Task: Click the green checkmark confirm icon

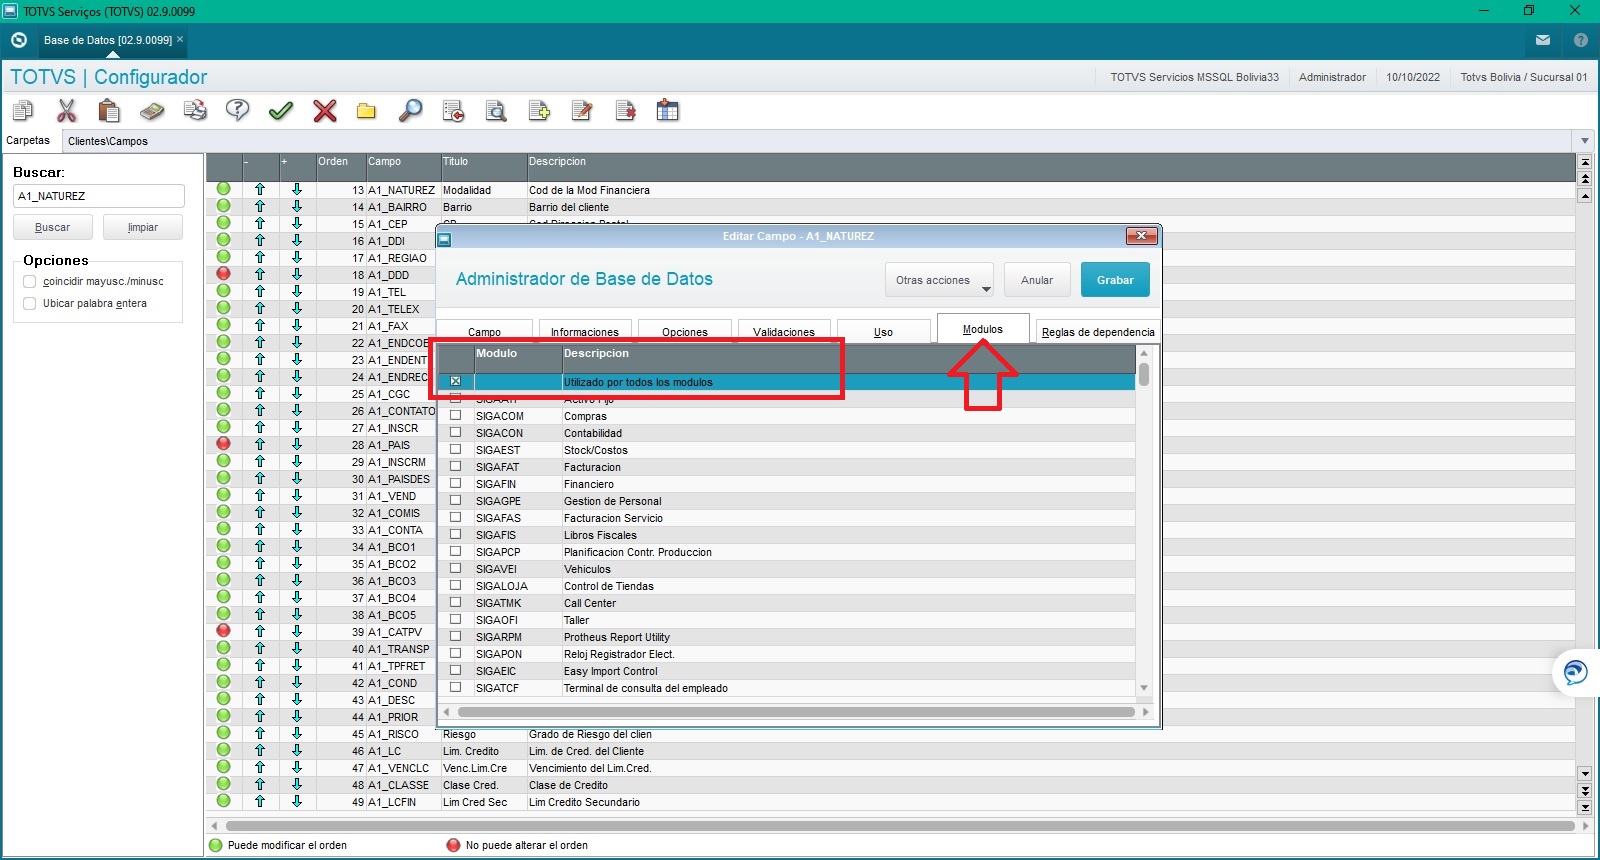Action: click(281, 110)
